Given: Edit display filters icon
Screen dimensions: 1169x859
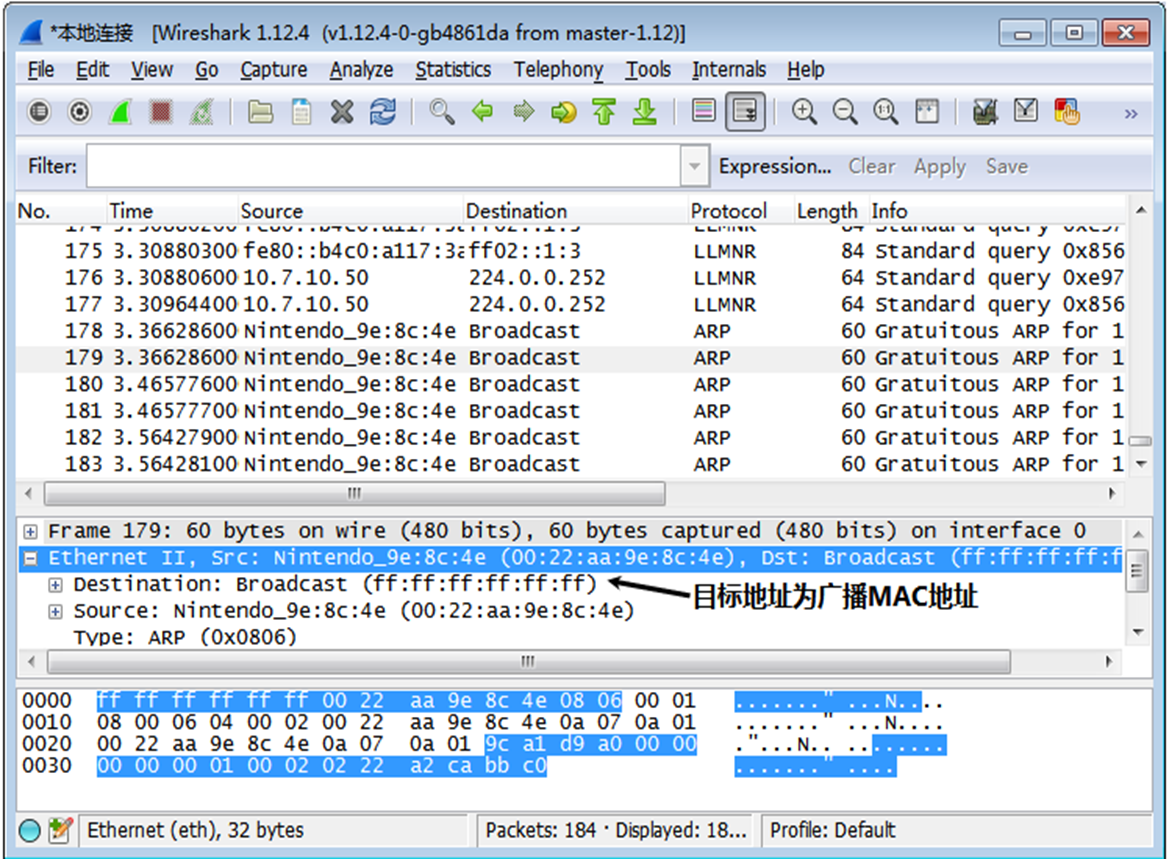Looking at the screenshot, I should [x=1026, y=112].
